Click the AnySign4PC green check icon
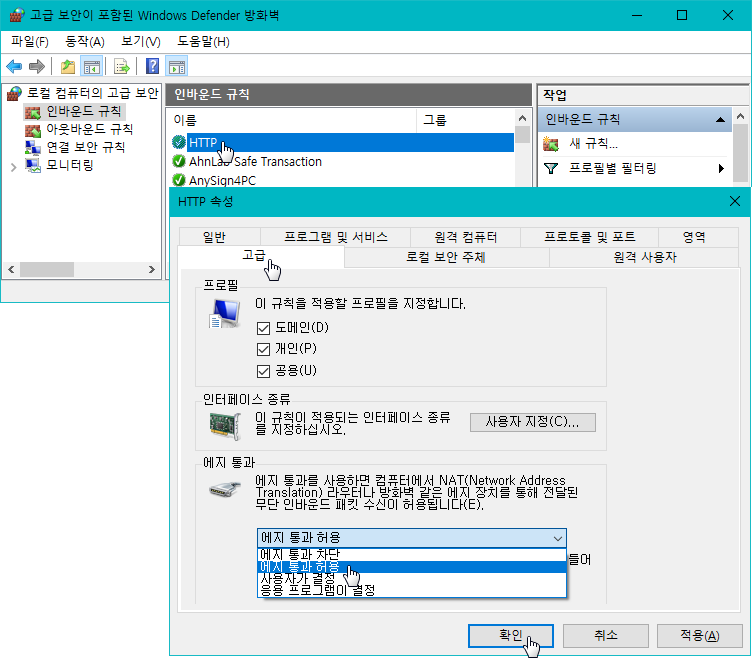 click(179, 180)
